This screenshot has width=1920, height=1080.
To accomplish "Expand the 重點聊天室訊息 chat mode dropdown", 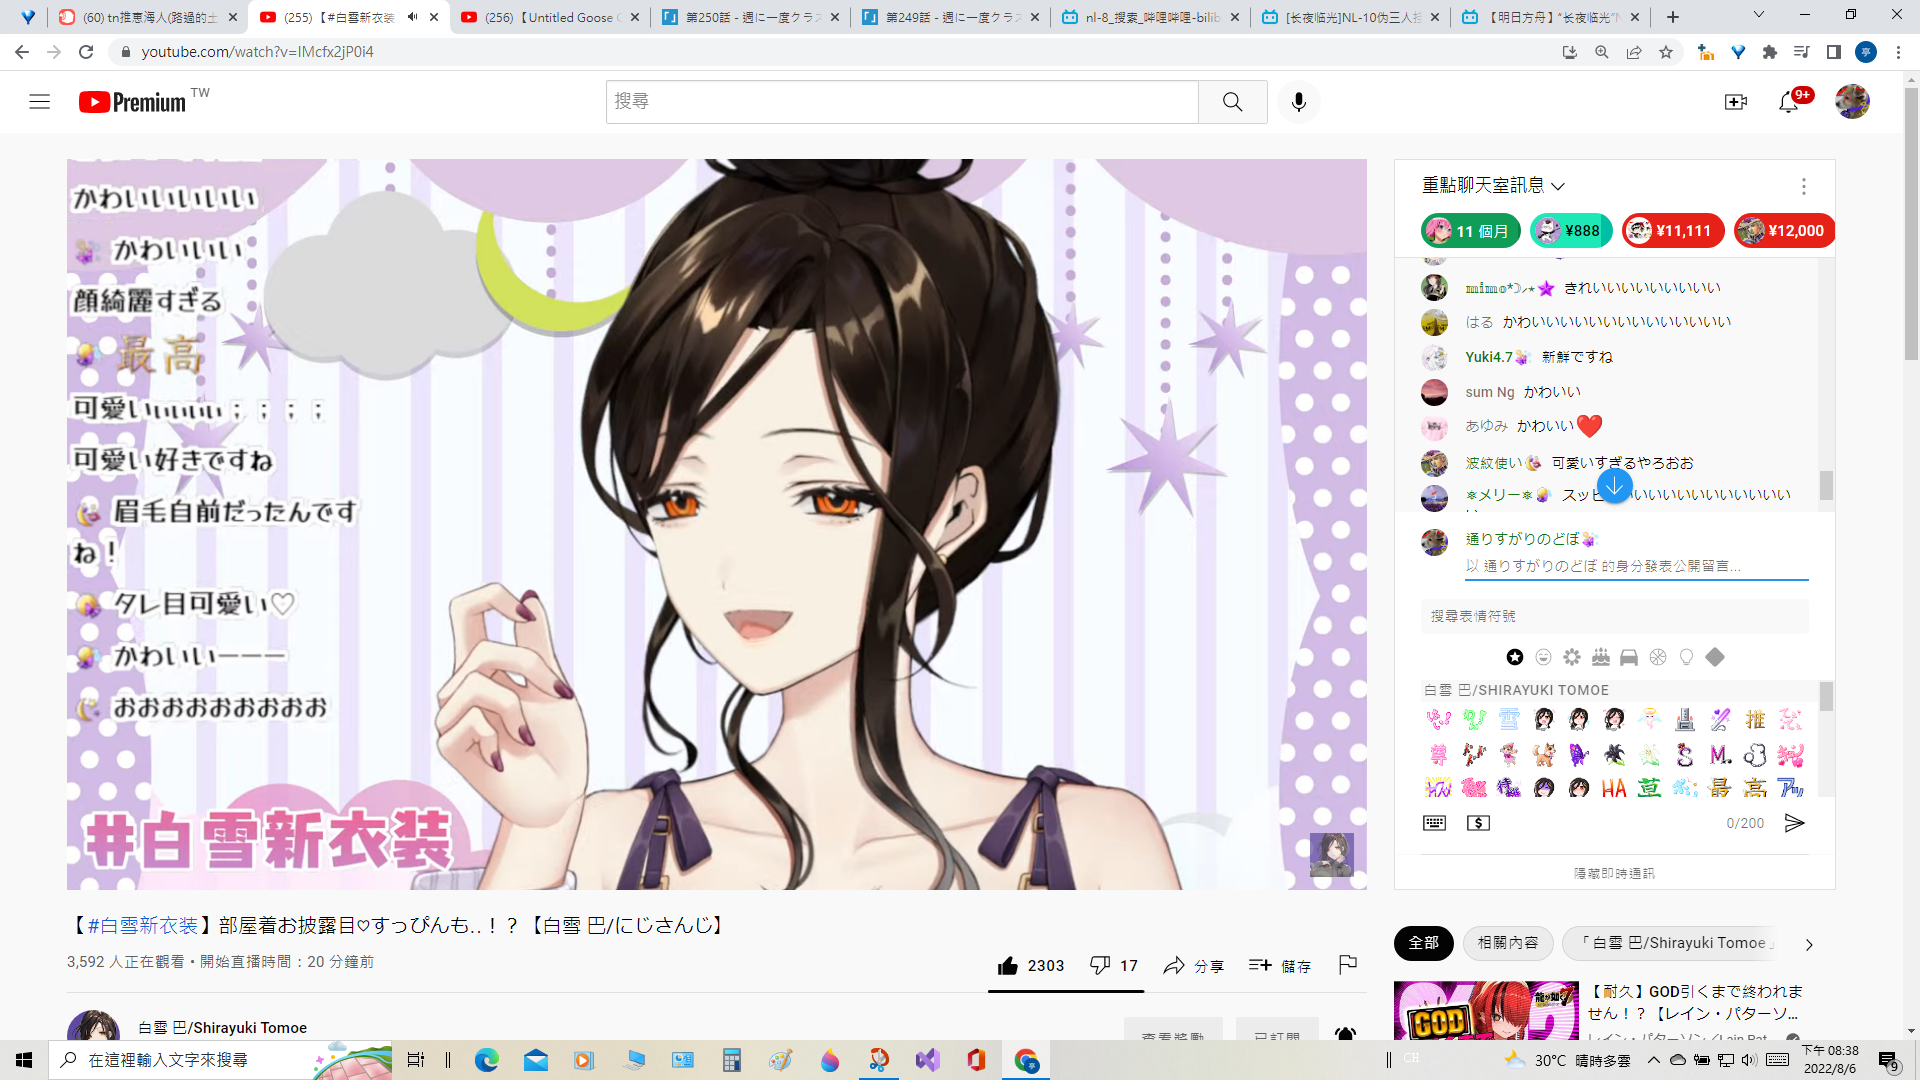I will (x=1493, y=186).
